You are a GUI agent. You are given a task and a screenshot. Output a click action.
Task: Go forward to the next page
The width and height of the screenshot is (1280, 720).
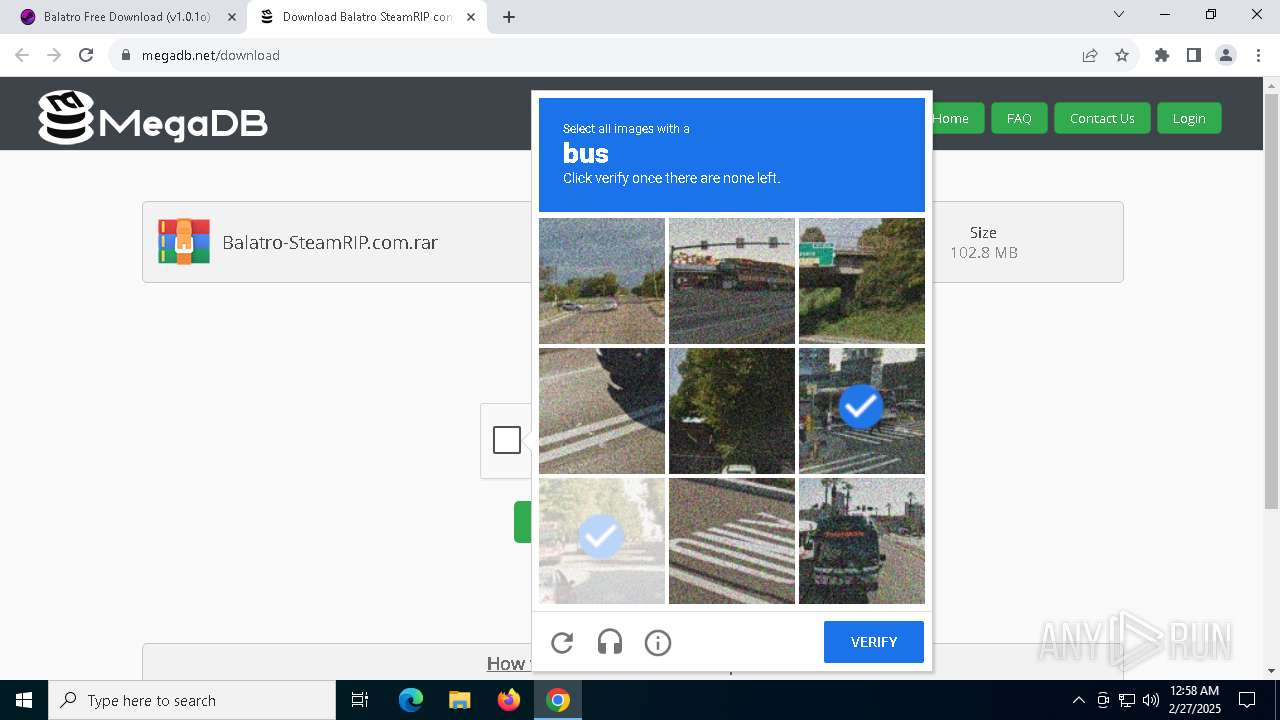pos(54,55)
